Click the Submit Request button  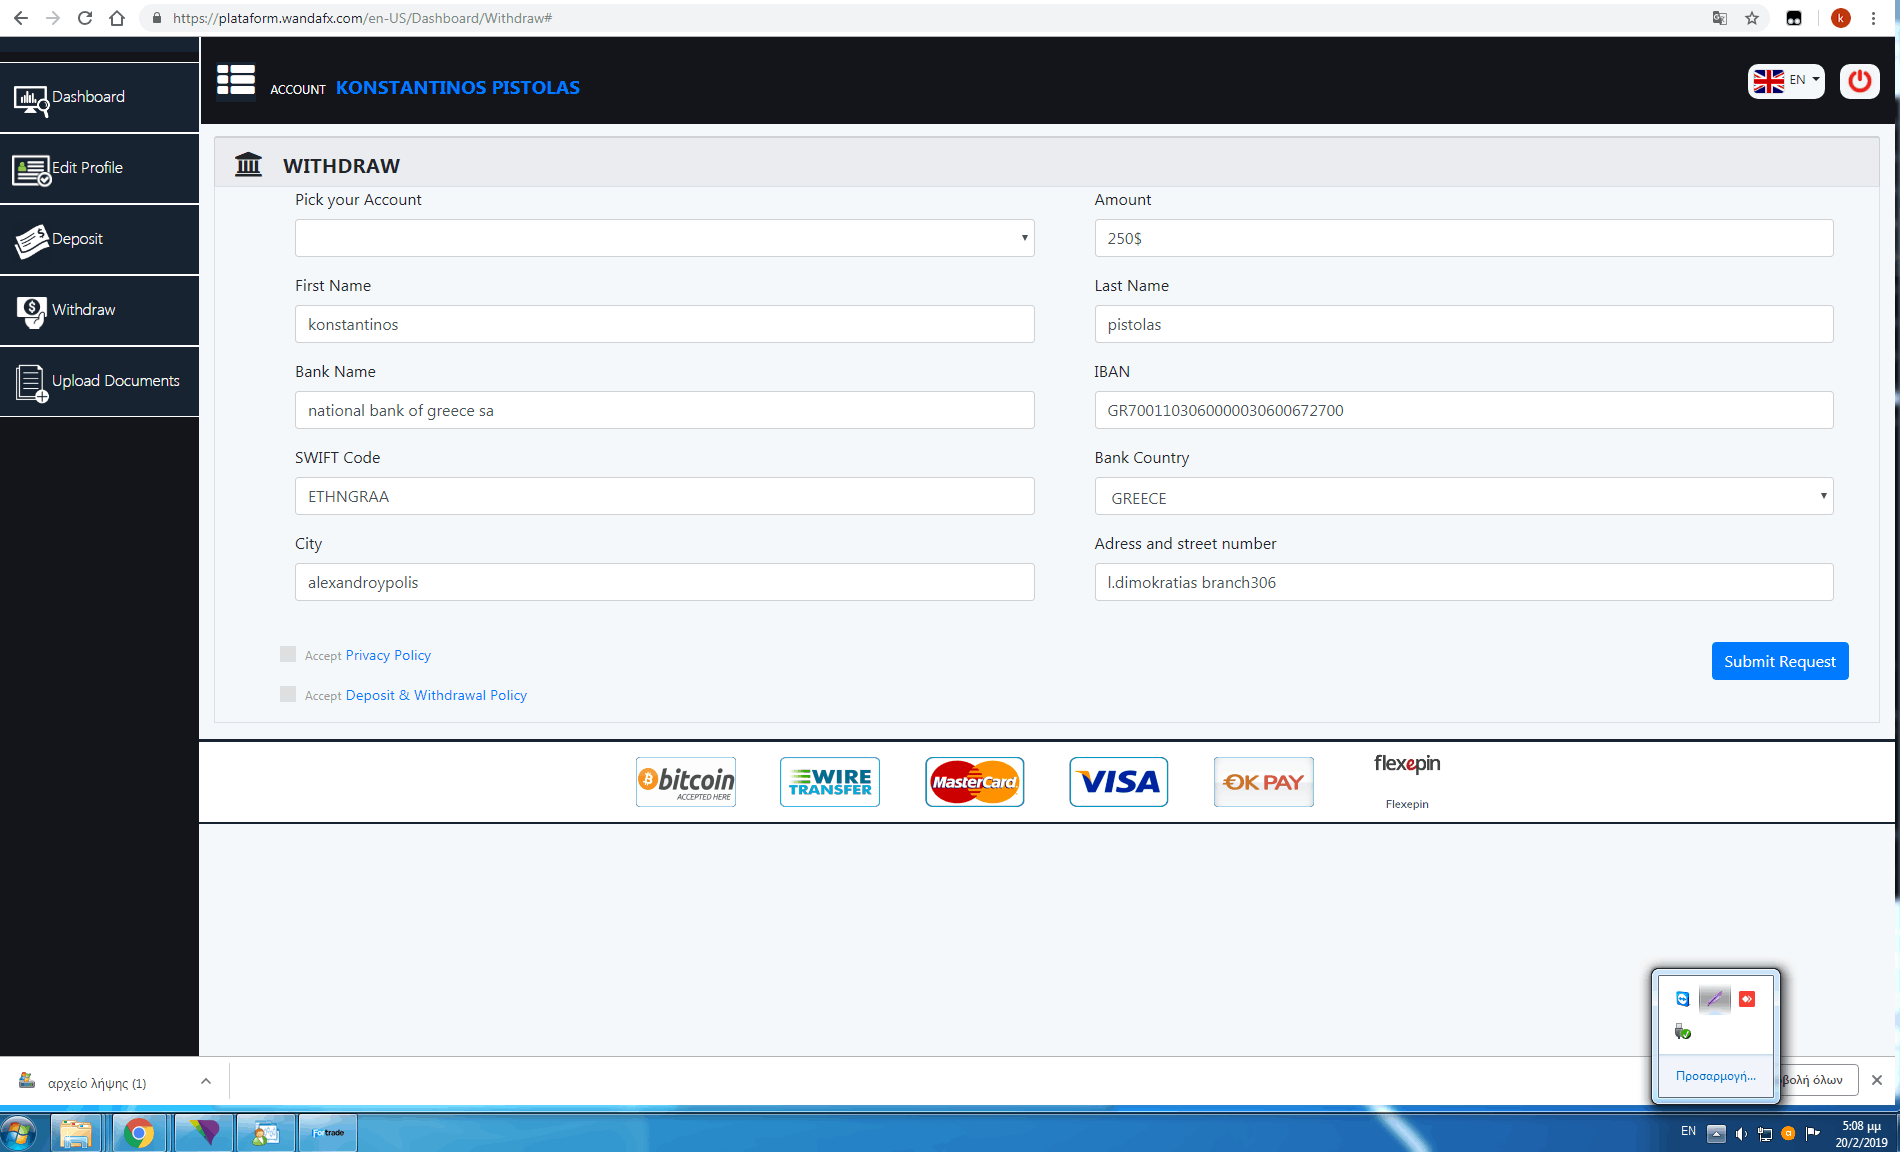click(1779, 661)
